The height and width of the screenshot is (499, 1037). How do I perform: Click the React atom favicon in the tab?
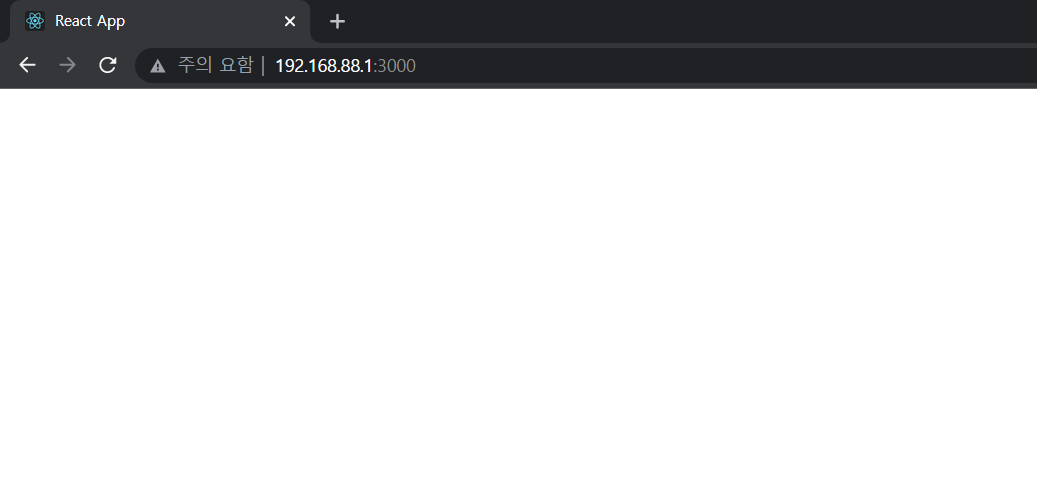[34, 21]
